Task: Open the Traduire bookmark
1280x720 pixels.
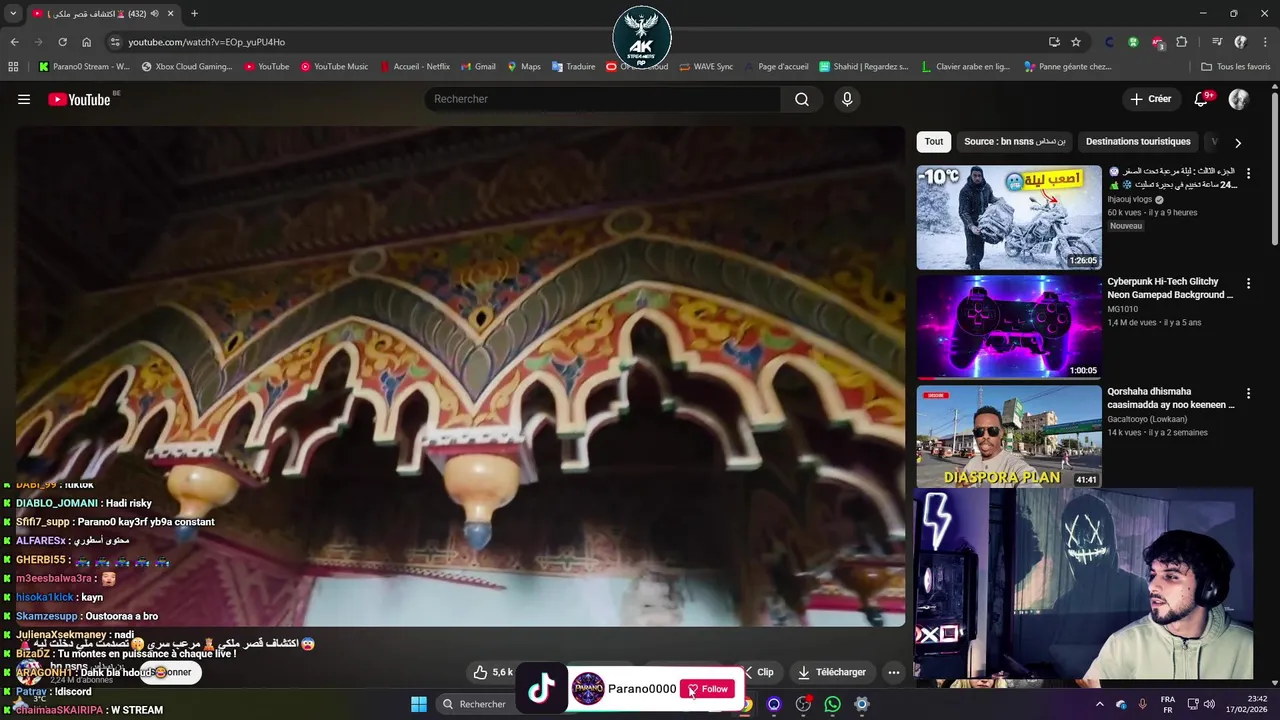Action: coord(573,67)
